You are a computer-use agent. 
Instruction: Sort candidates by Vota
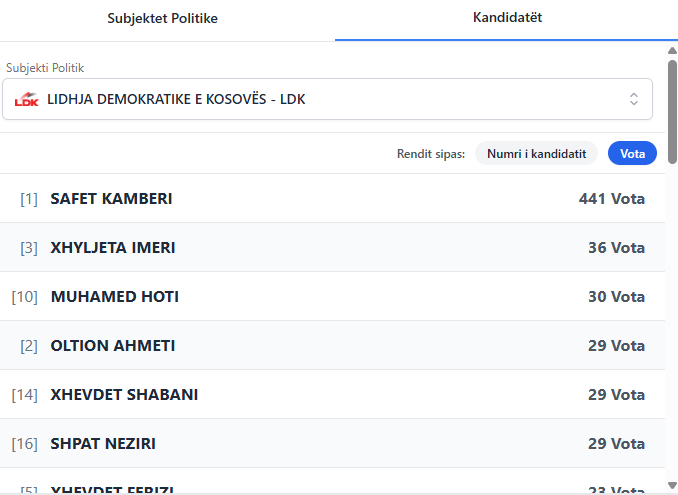632,153
